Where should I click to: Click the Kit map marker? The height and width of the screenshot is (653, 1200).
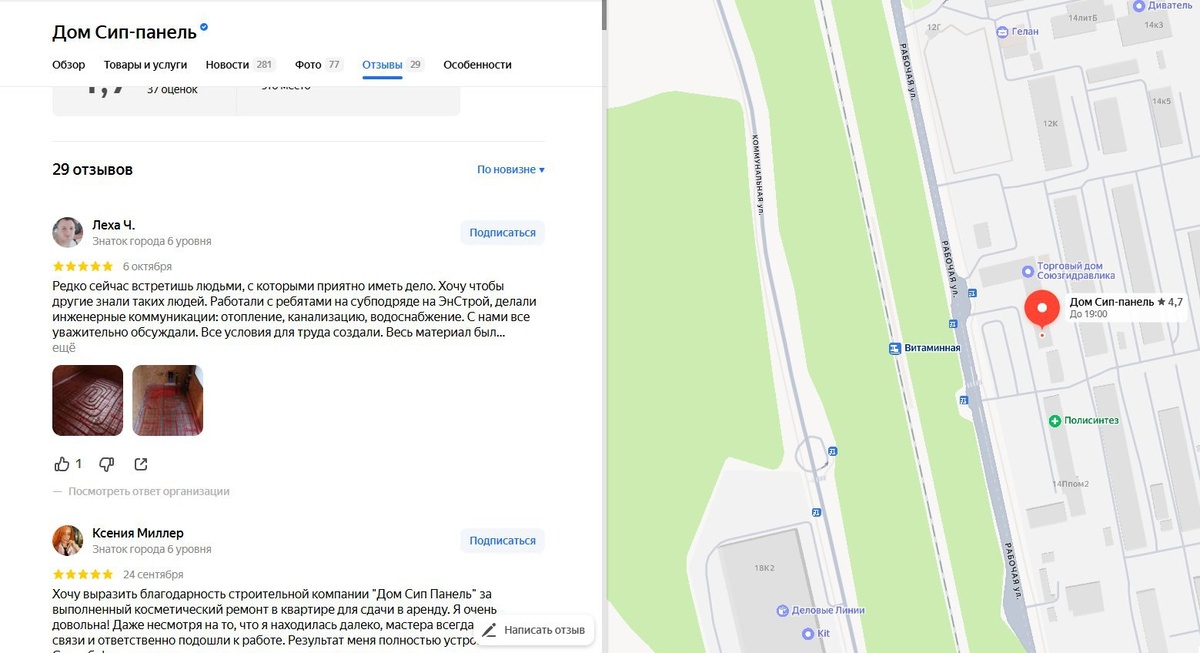click(808, 633)
